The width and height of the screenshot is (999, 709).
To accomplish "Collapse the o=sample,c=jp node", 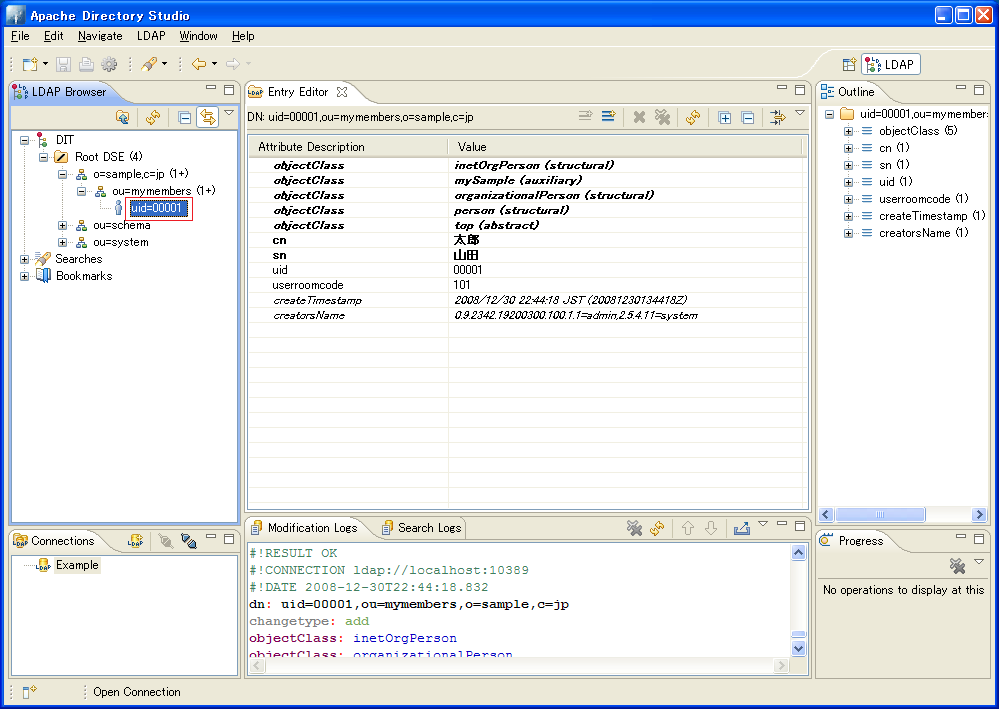I will coord(62,174).
